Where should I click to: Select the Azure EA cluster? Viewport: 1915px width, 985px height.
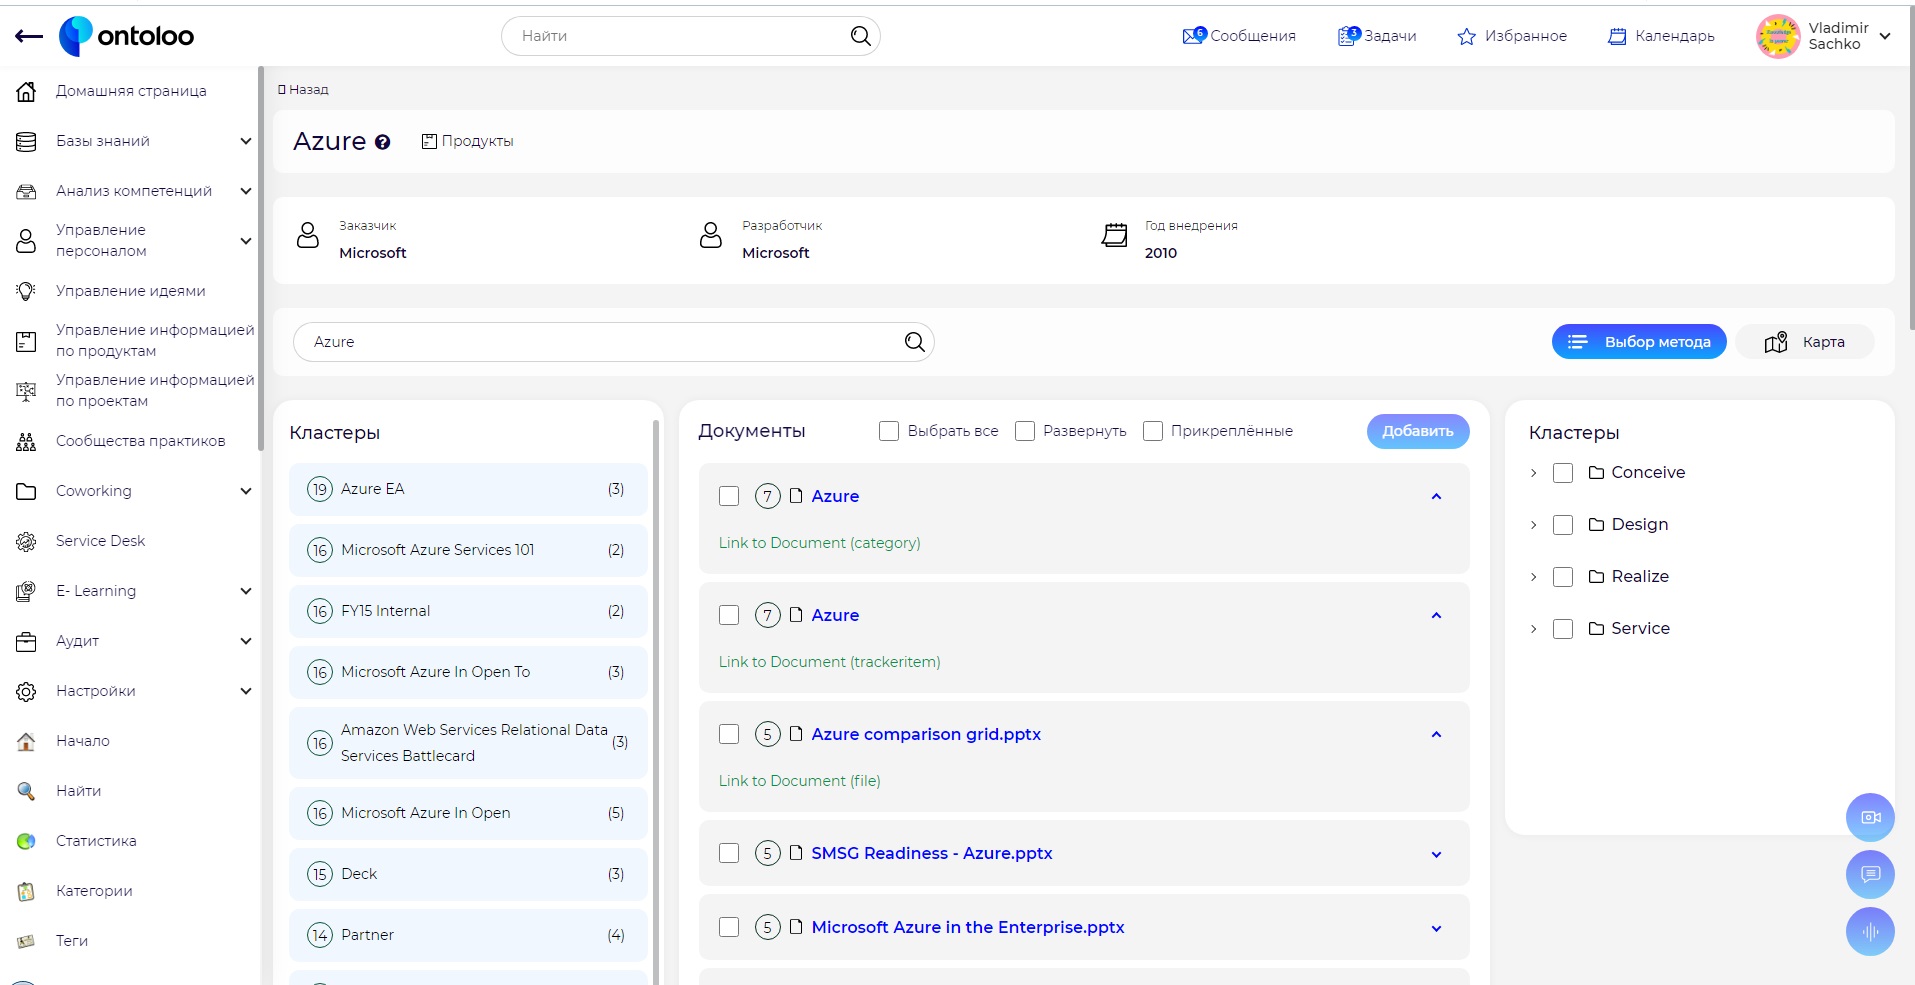coord(468,489)
